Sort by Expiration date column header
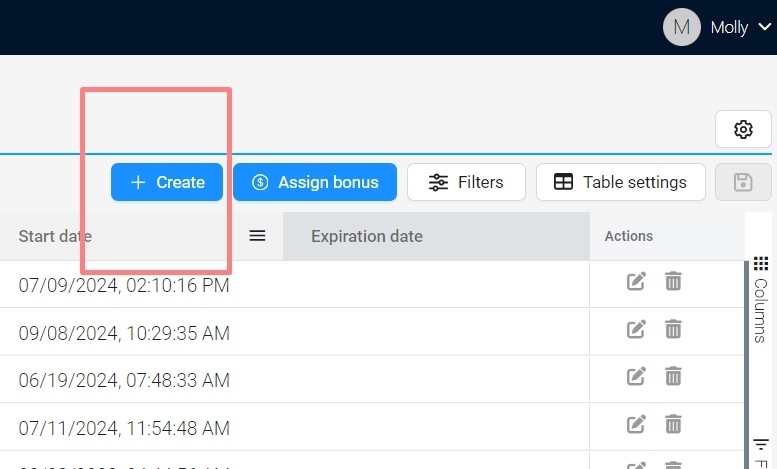The height and width of the screenshot is (469, 777). point(367,236)
